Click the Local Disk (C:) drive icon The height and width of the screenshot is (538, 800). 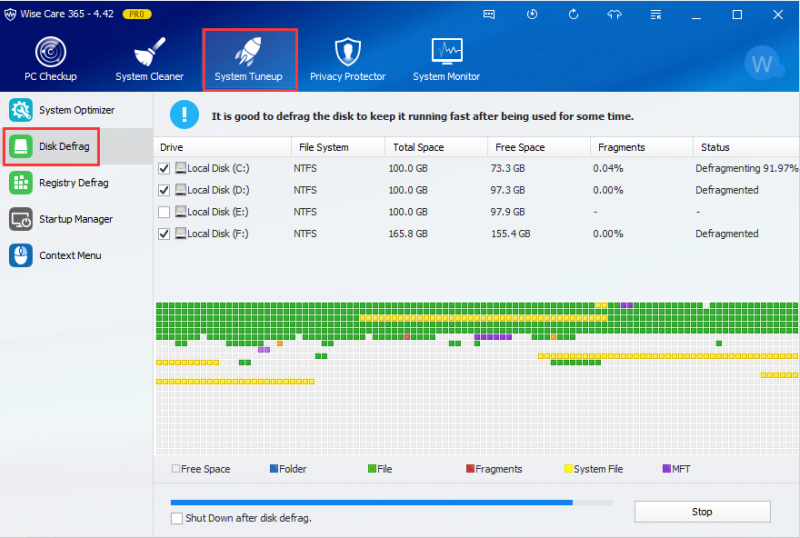point(180,168)
